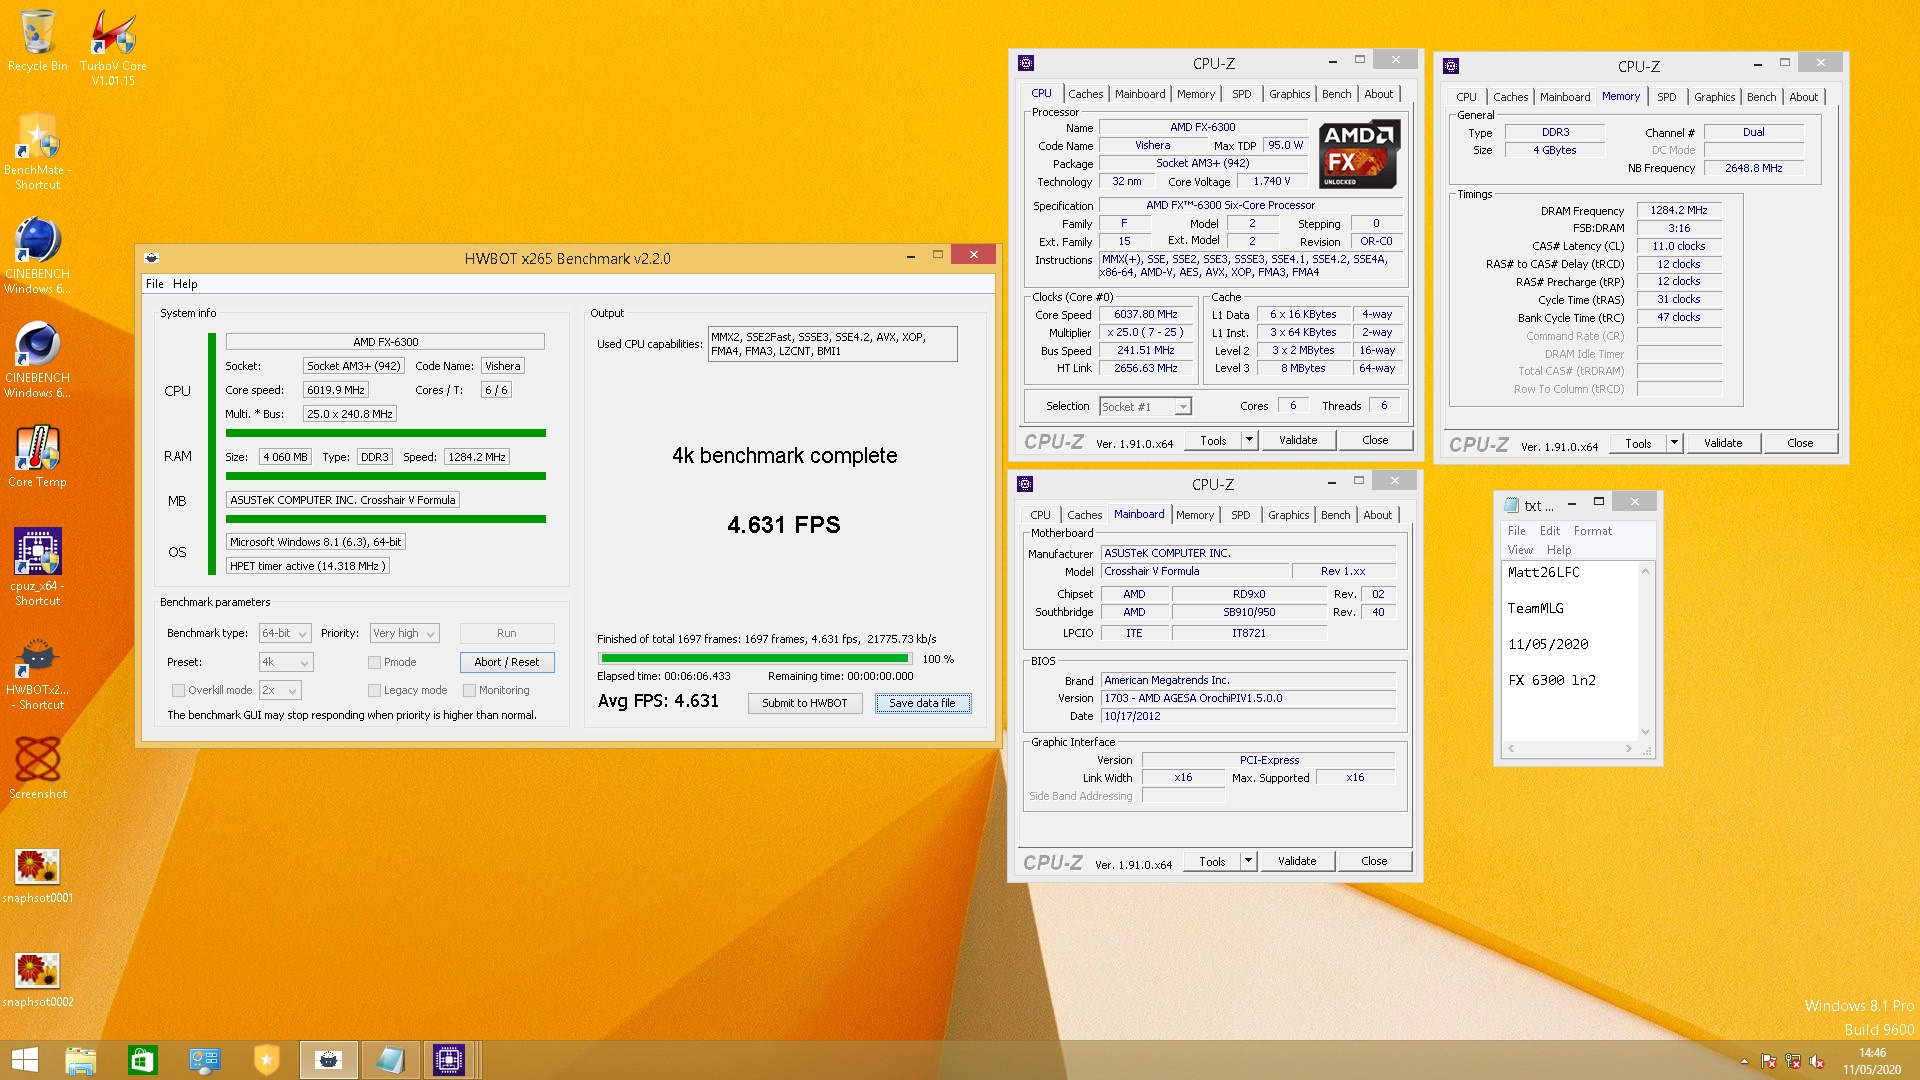The height and width of the screenshot is (1080, 1920).
Task: Toggle the Pmode checkbox
Action: coord(374,662)
